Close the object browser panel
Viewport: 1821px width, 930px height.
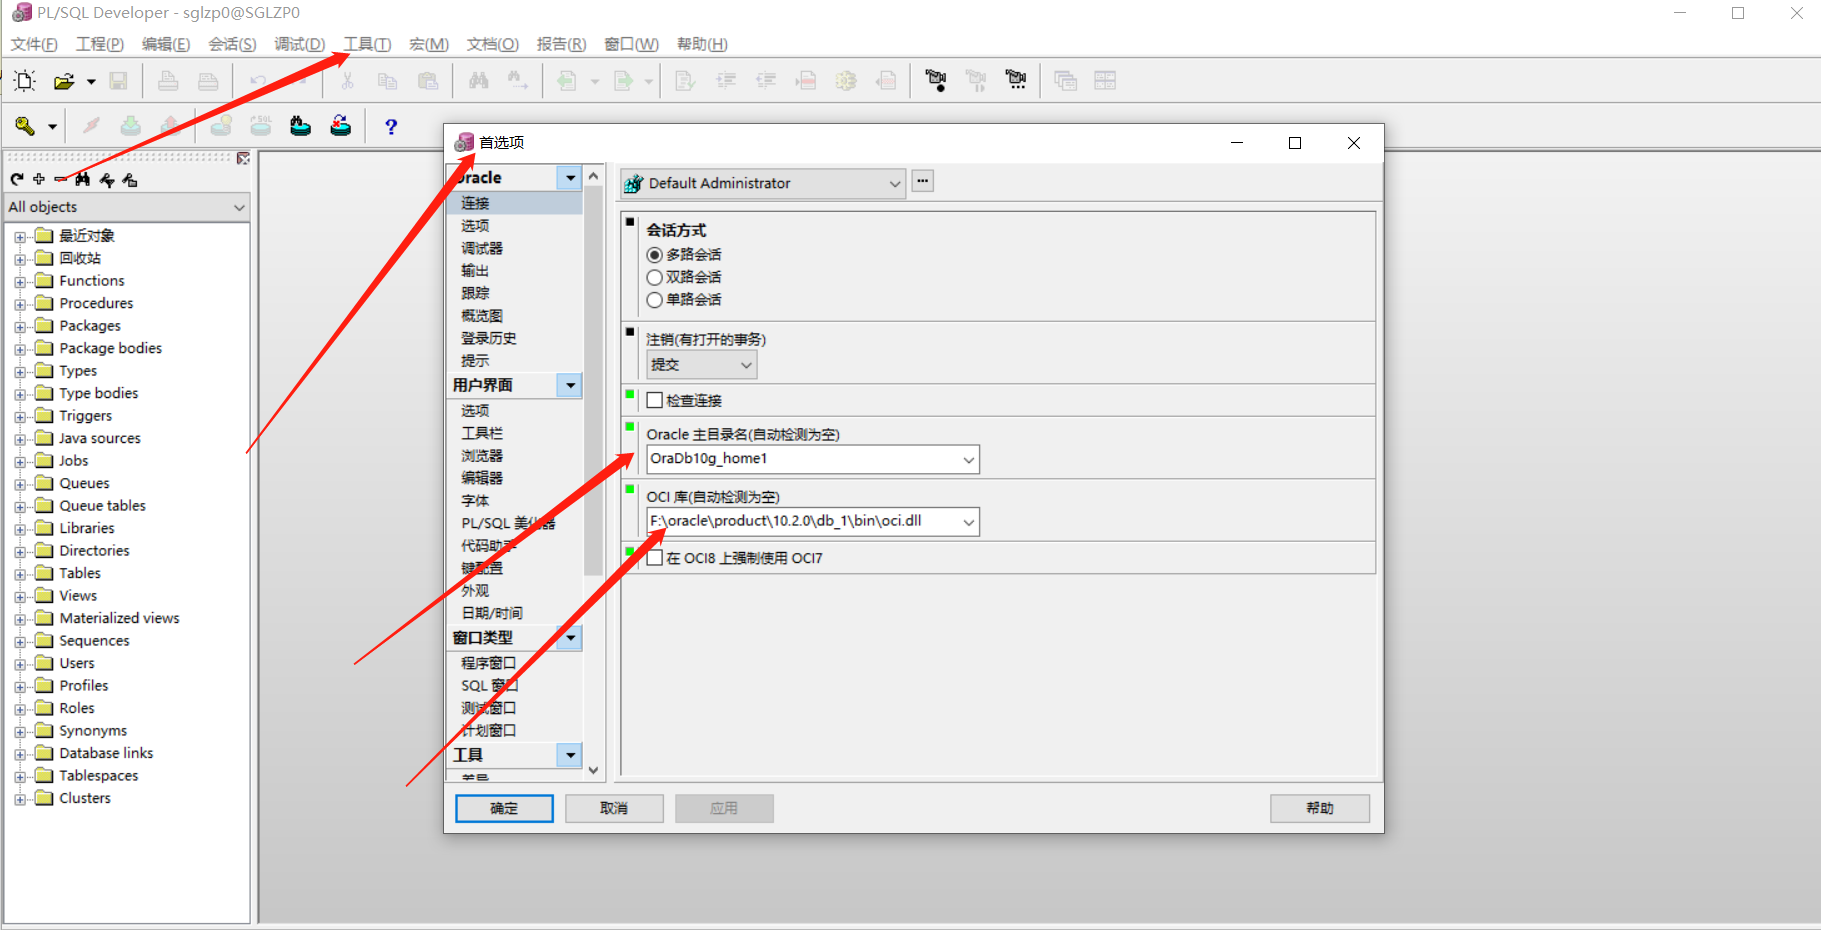point(243,158)
